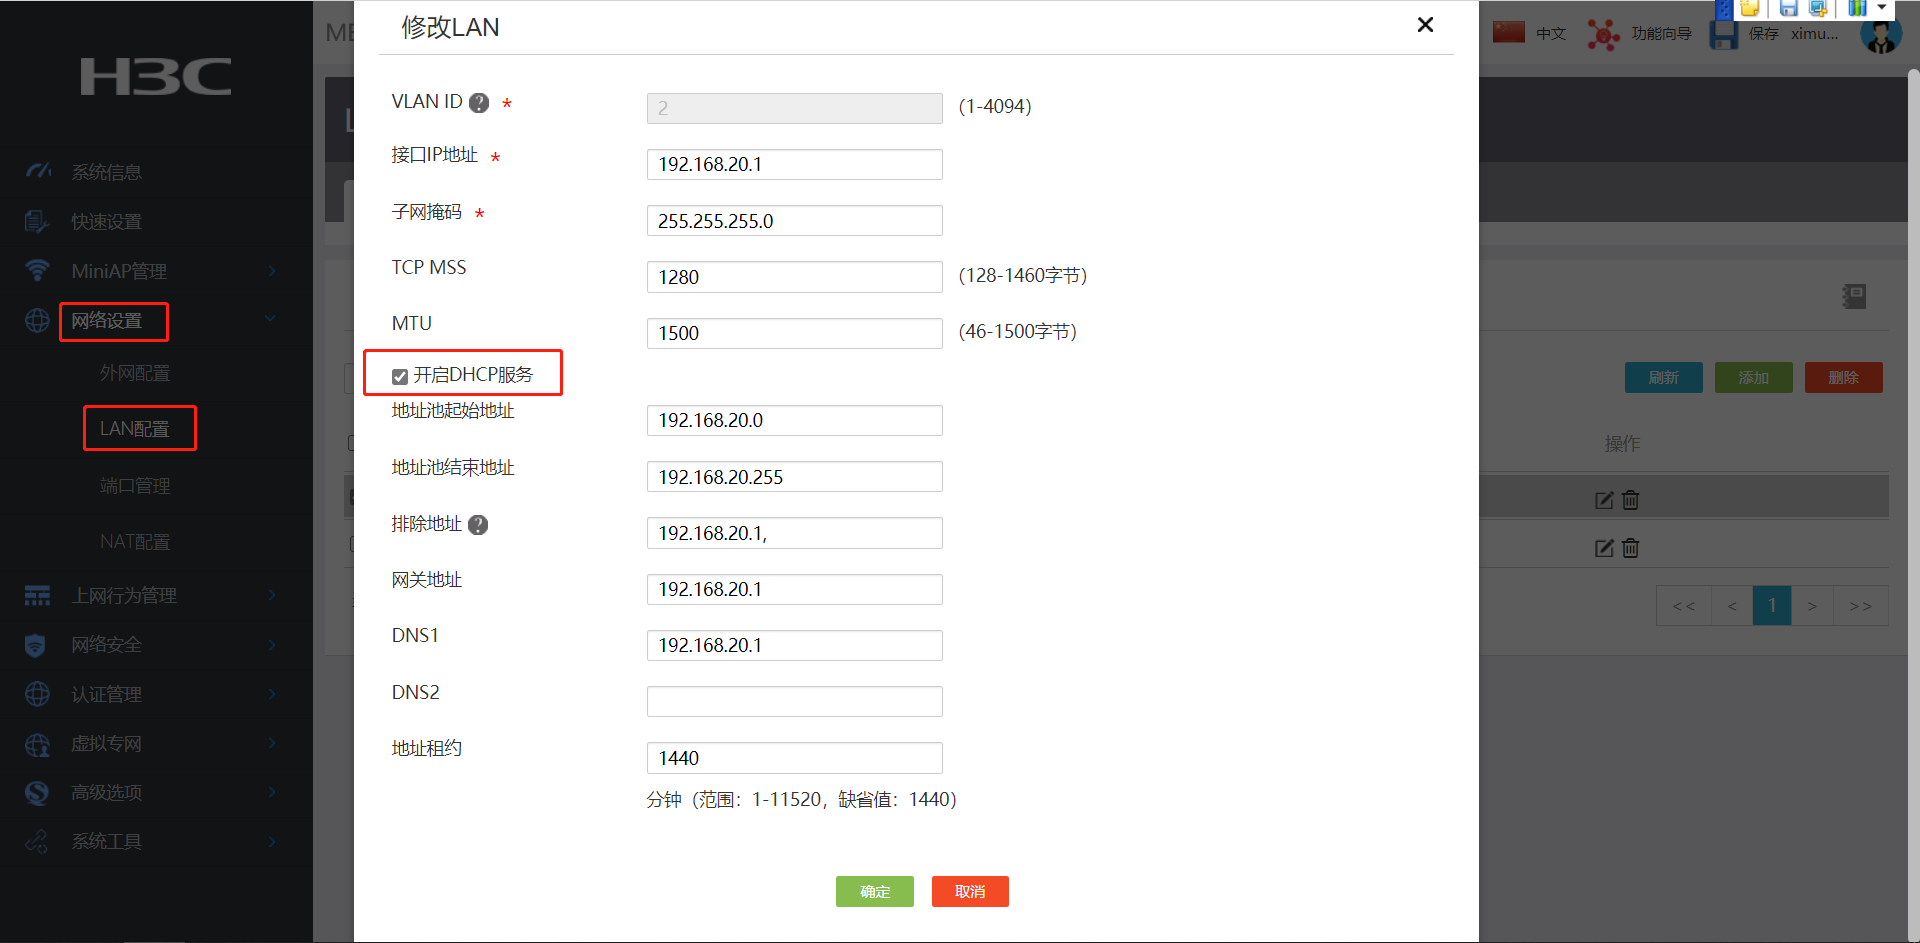This screenshot has height=943, width=1920.
Task: Click the user avatar in the header
Action: tap(1881, 34)
